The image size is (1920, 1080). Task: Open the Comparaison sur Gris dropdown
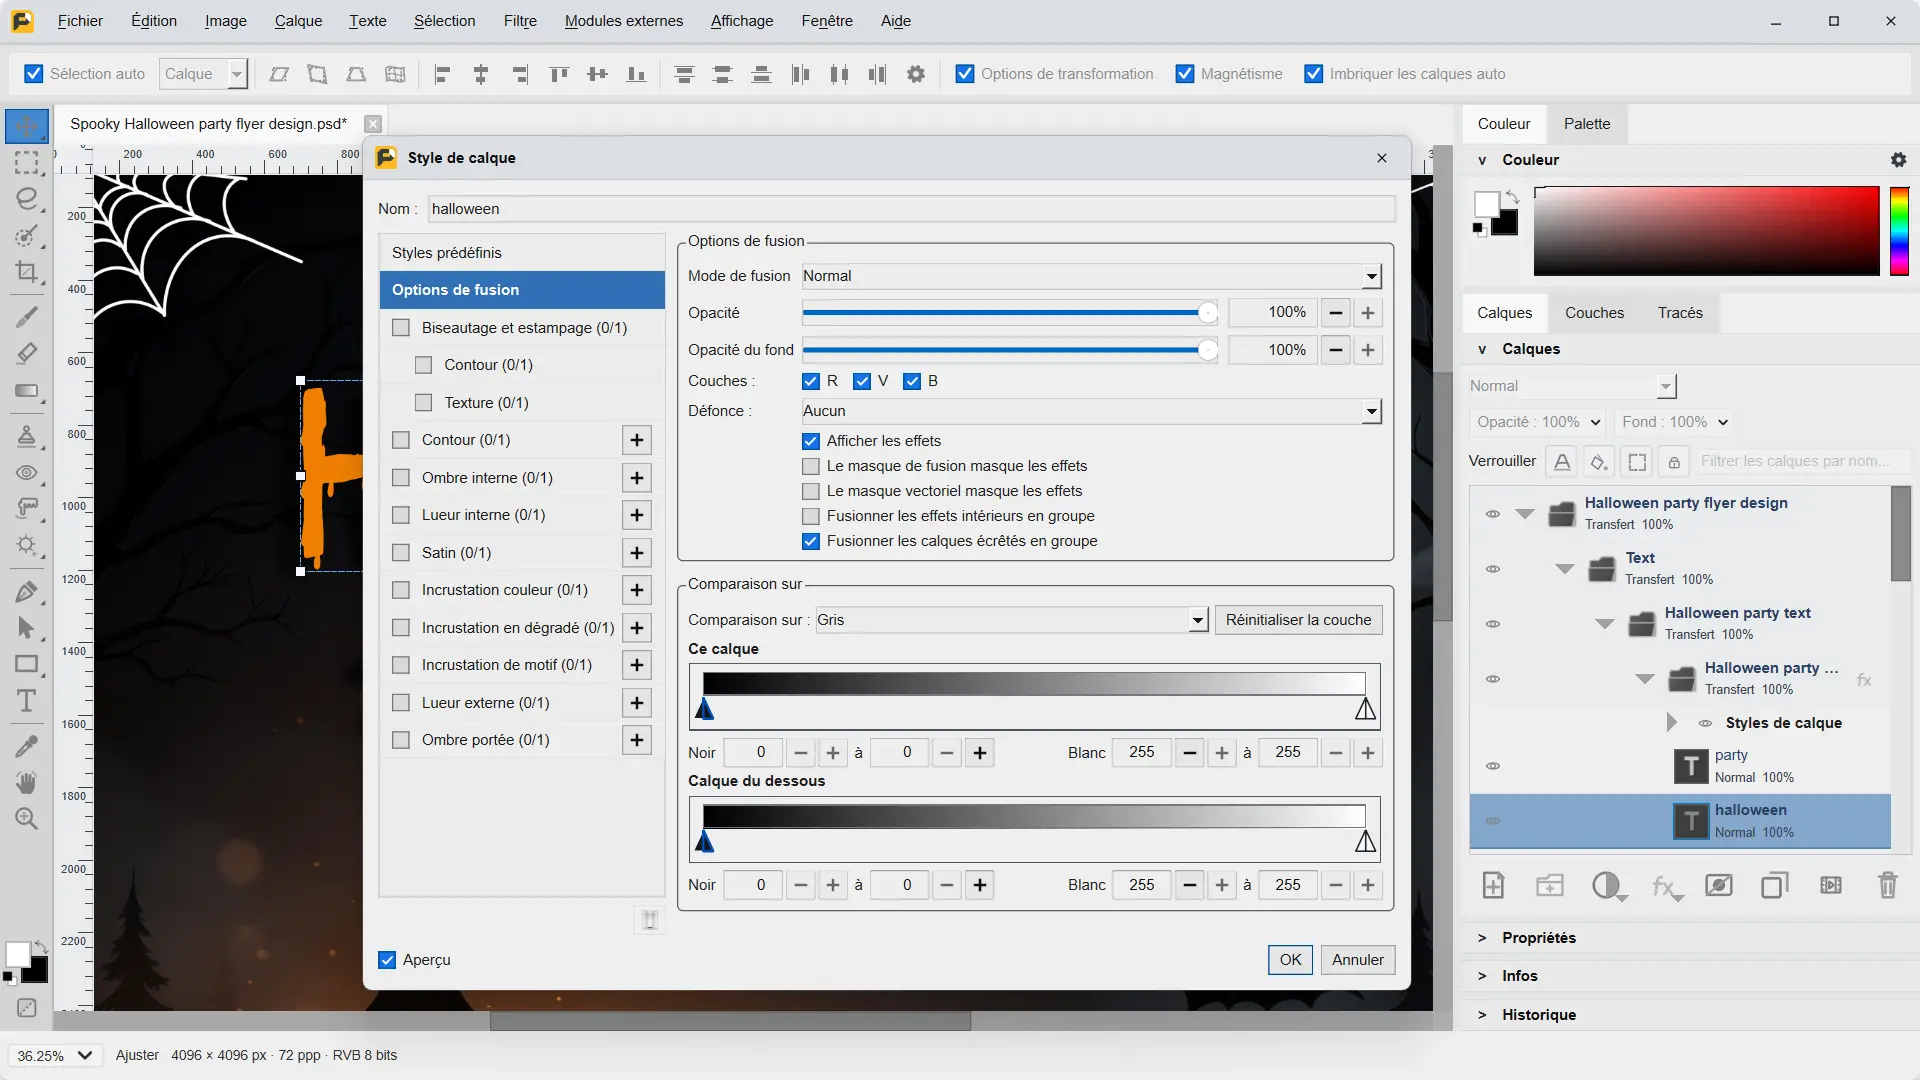coord(1011,620)
